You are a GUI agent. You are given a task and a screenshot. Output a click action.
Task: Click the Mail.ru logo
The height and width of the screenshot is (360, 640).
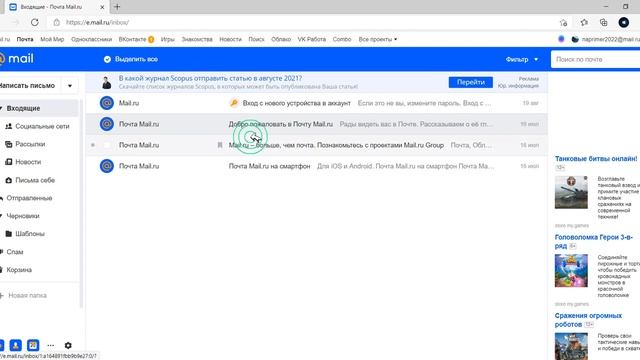17,59
